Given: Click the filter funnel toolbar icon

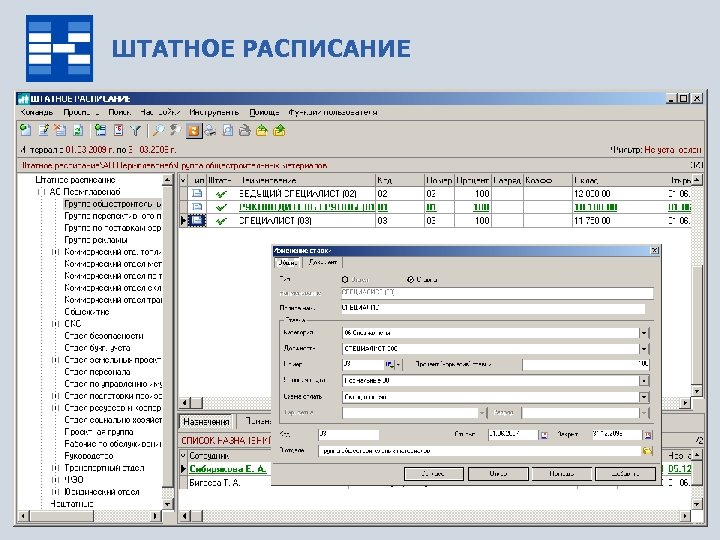Looking at the screenshot, I should tap(135, 130).
